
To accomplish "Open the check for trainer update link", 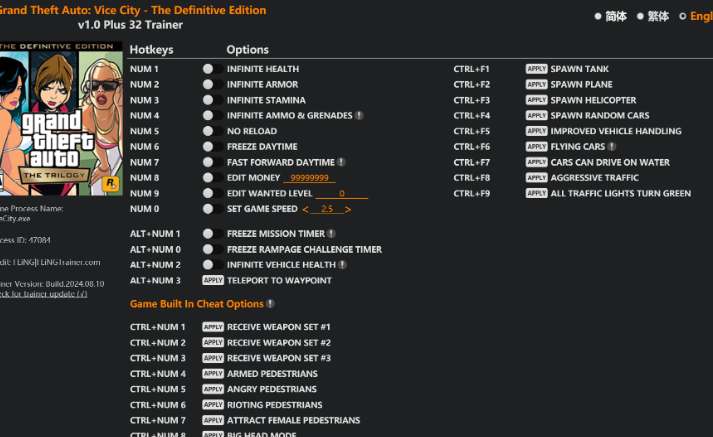I will click(44, 294).
